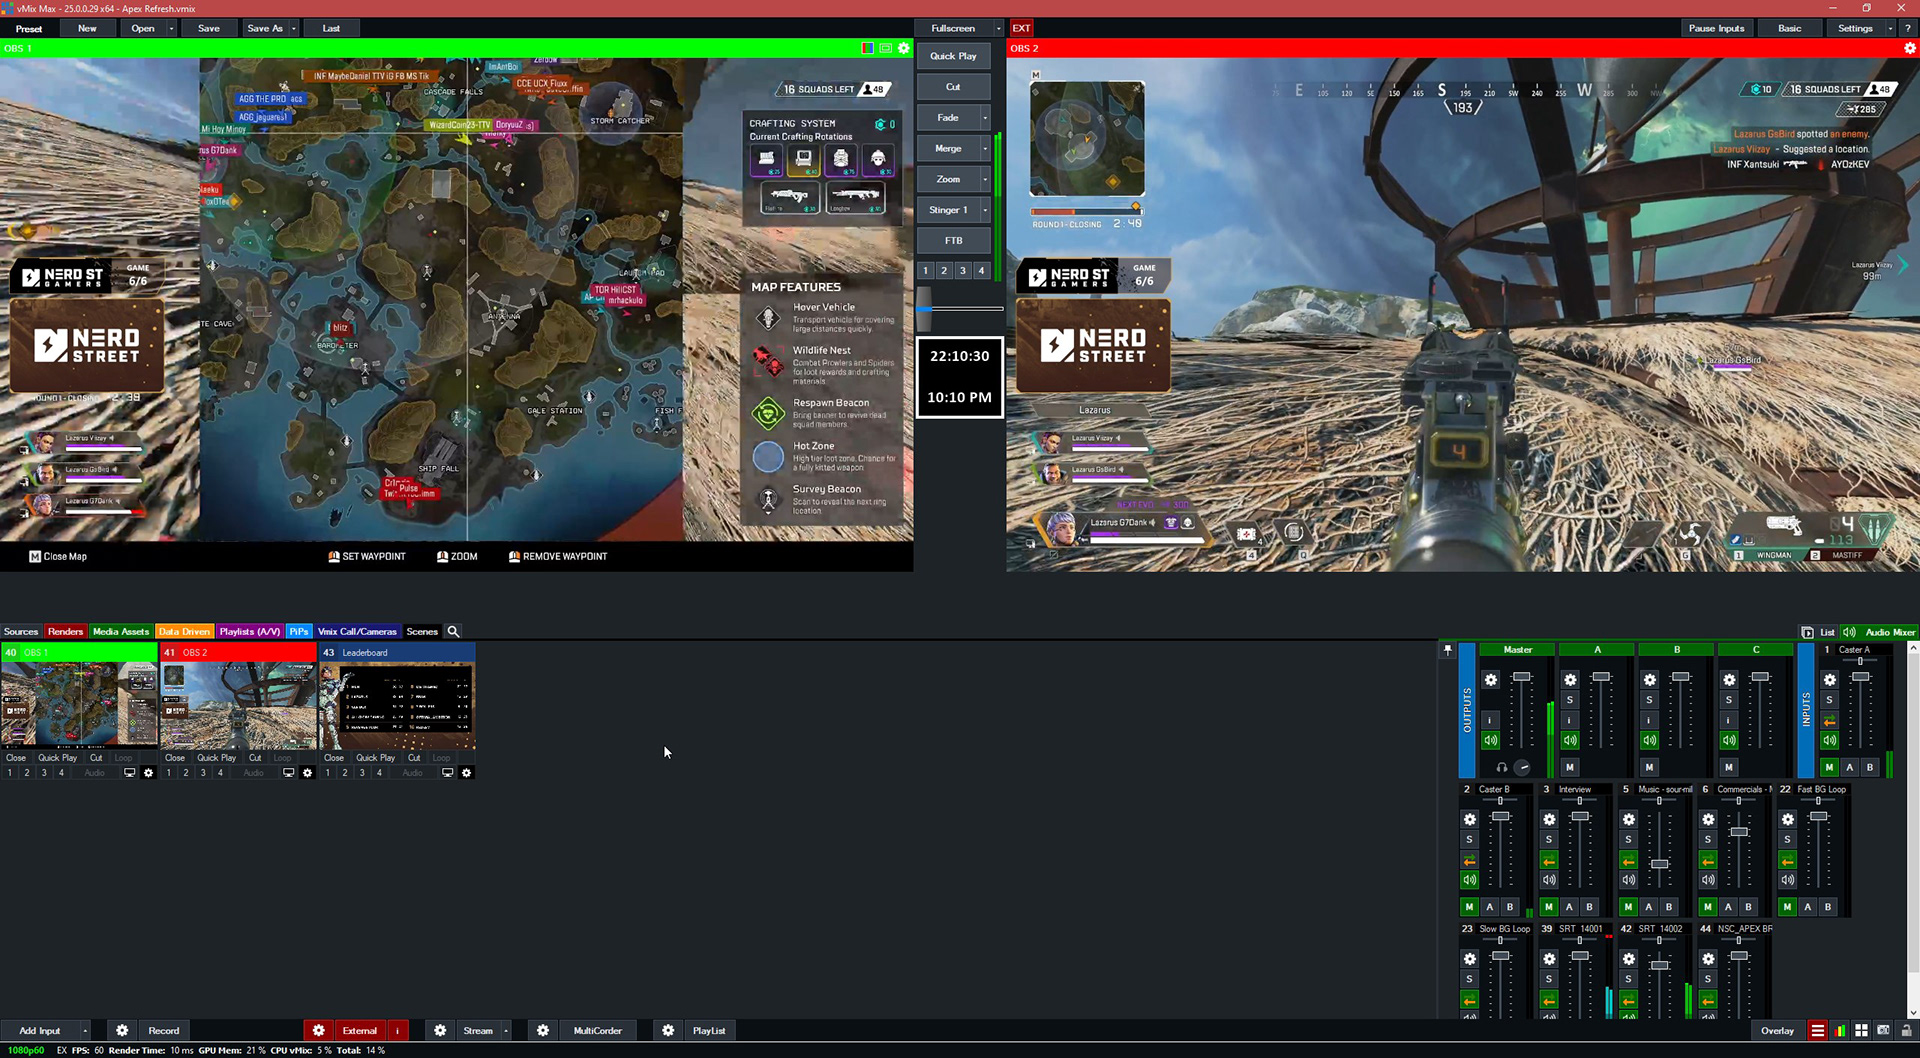Screen dimensions: 1920x1058
Task: Click the Quick Play transition button
Action: [x=953, y=56]
